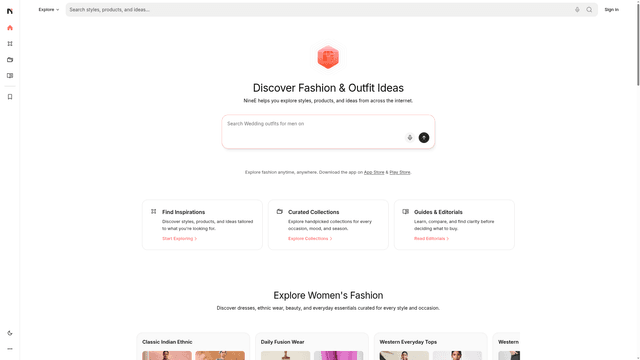Click the Explore Collections link
Screen dimensions: 640x360
coord(310,238)
